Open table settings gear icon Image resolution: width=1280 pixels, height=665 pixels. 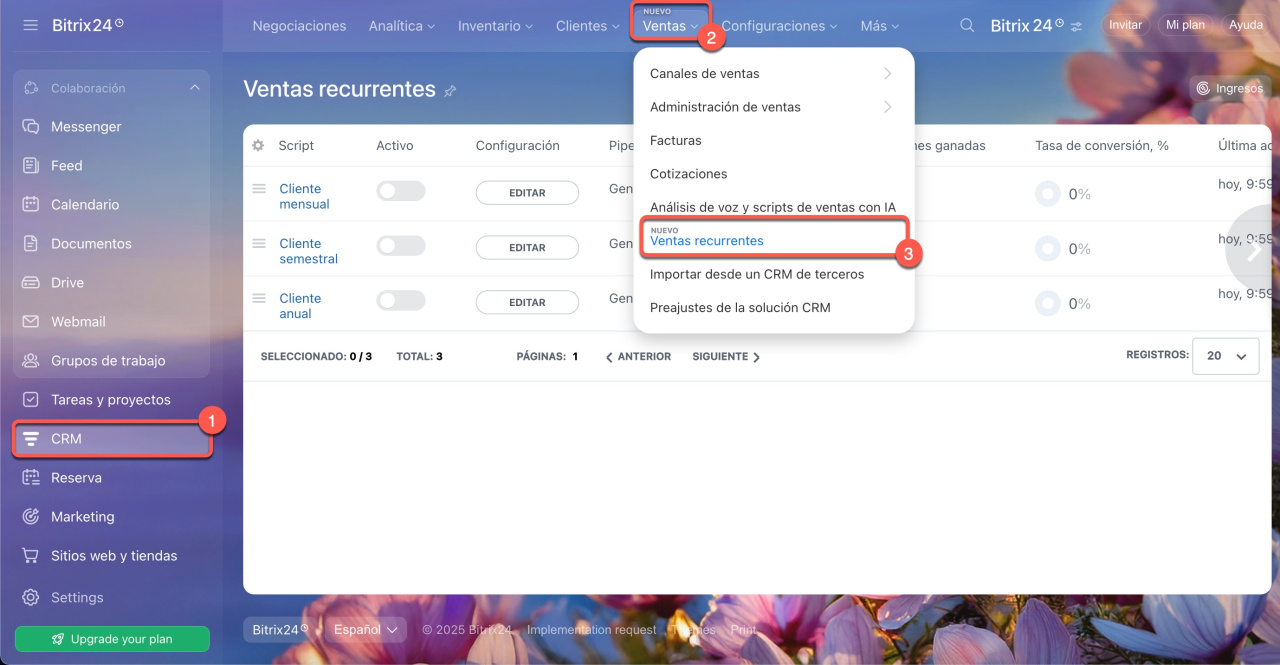coord(258,145)
